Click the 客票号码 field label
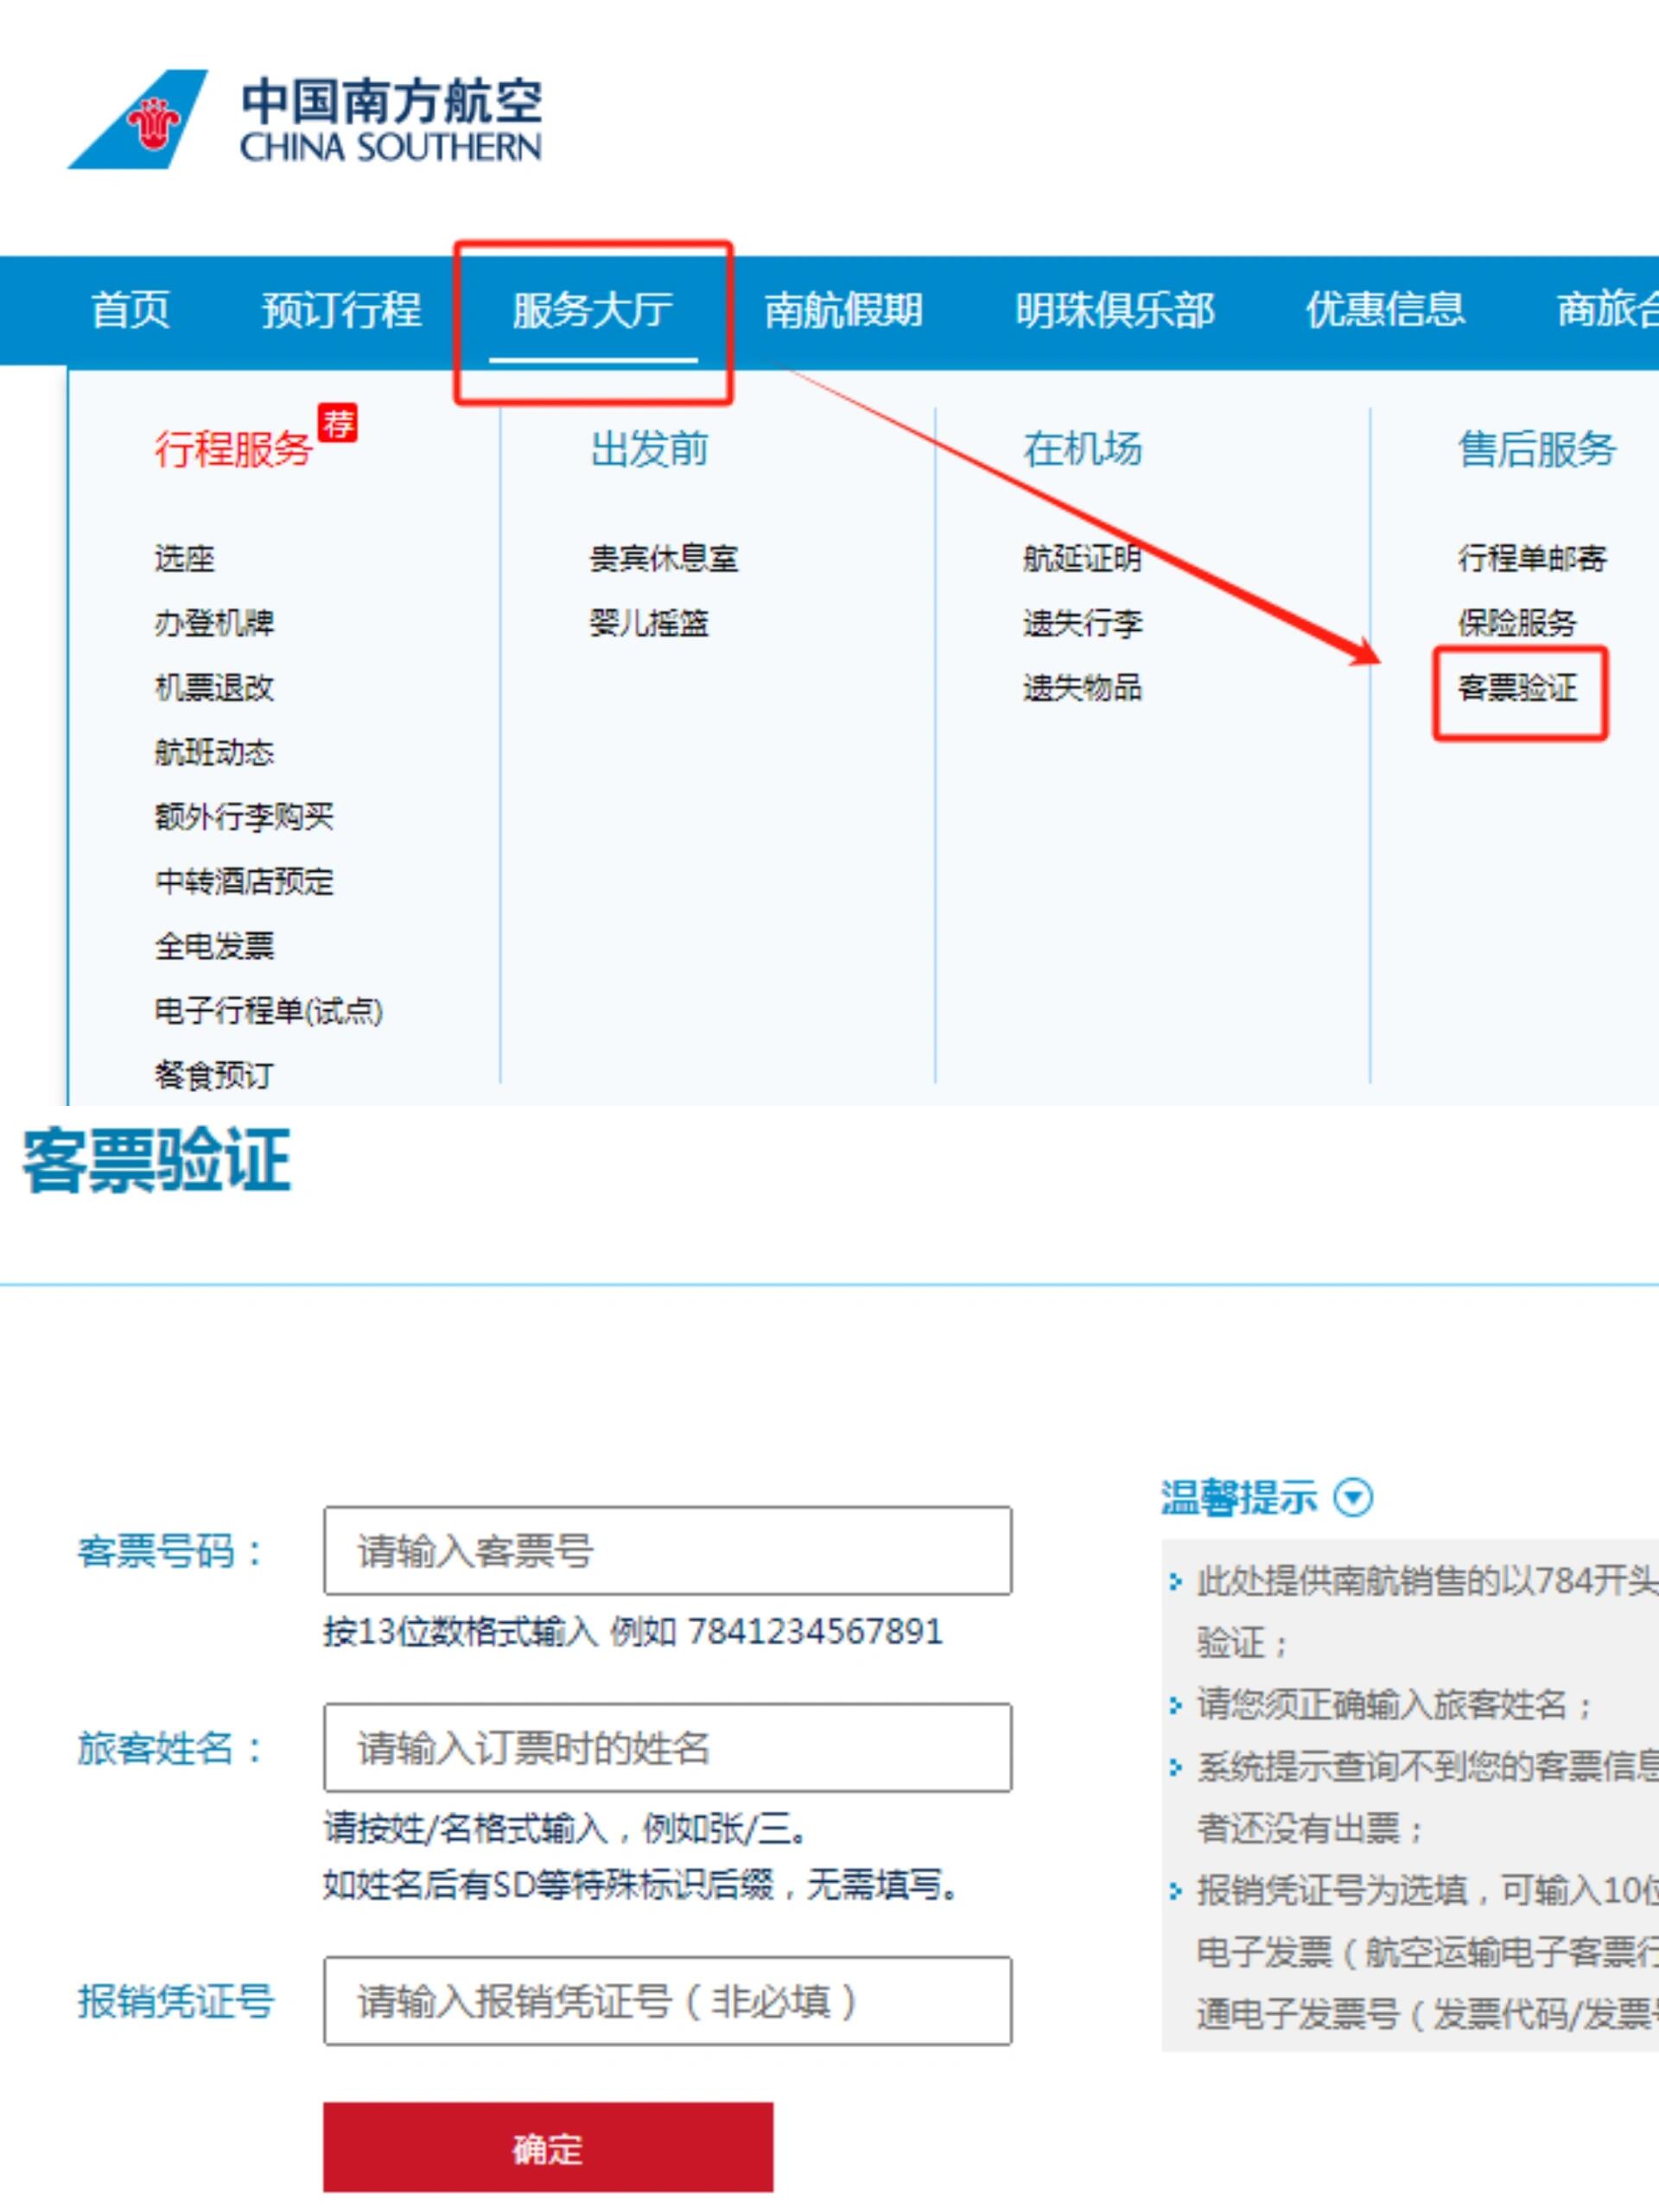Viewport: 1659px width, 2212px height. pos(170,1551)
